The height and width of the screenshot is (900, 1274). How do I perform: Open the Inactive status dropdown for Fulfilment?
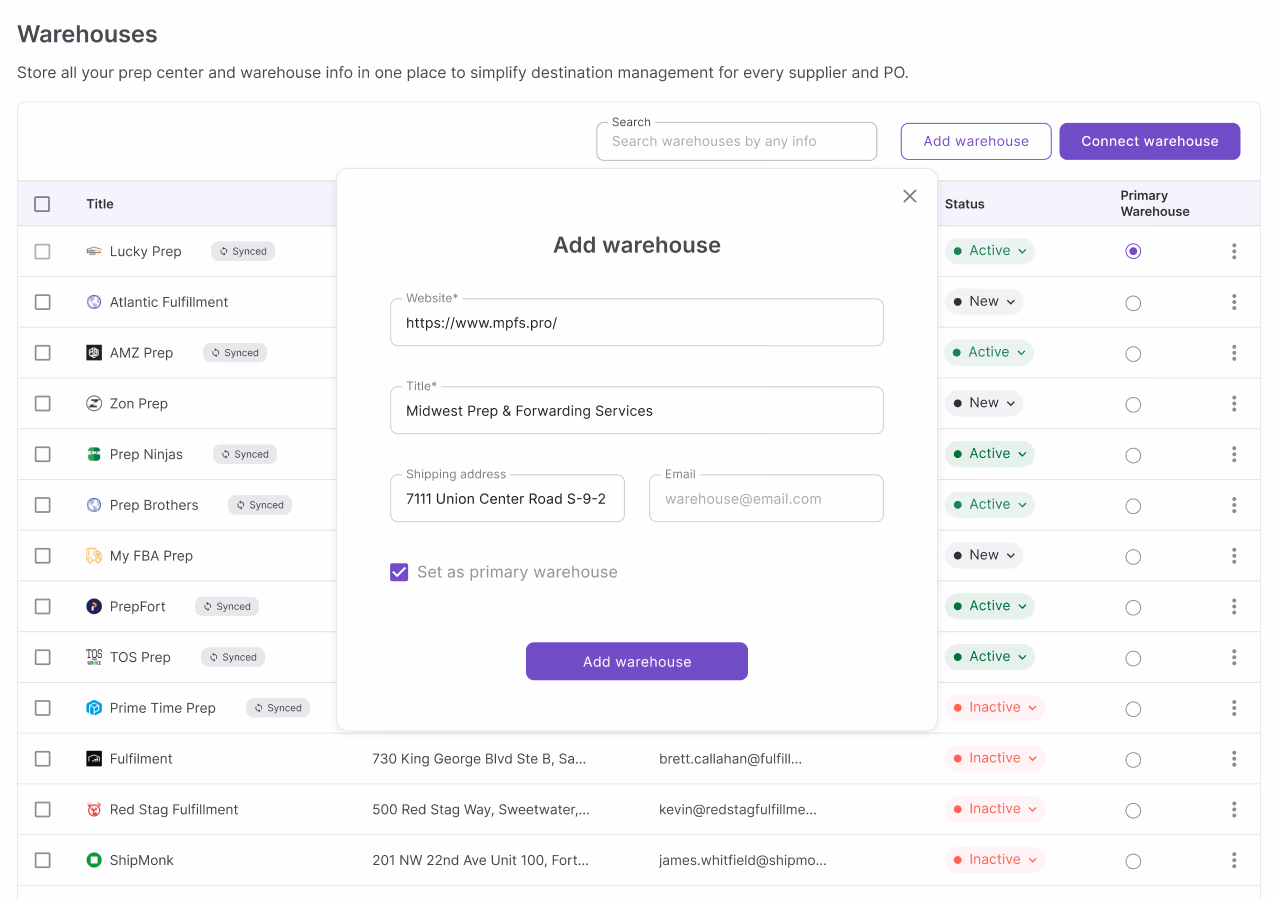point(994,758)
